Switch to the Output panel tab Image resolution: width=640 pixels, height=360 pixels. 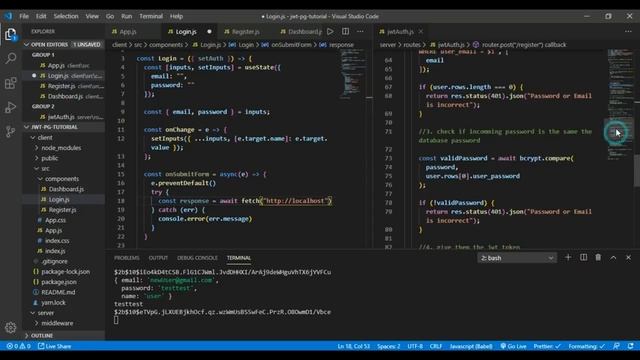(x=158, y=258)
